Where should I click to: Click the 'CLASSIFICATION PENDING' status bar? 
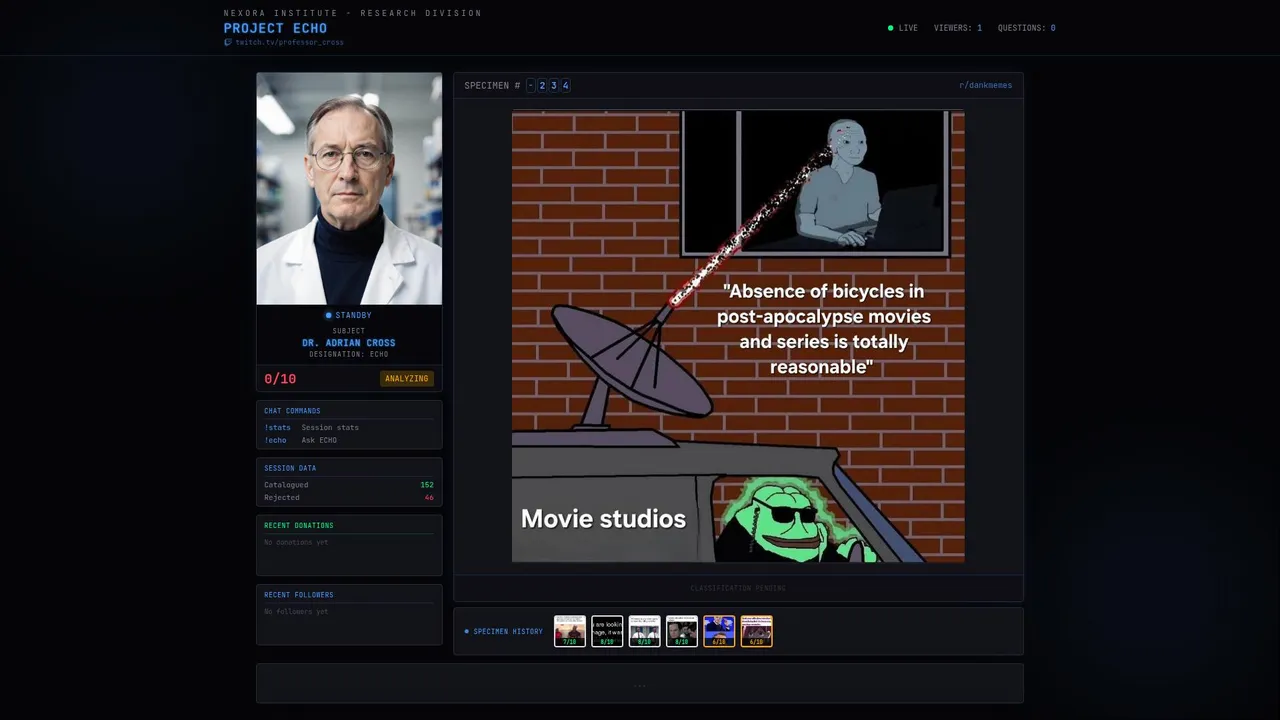[738, 588]
